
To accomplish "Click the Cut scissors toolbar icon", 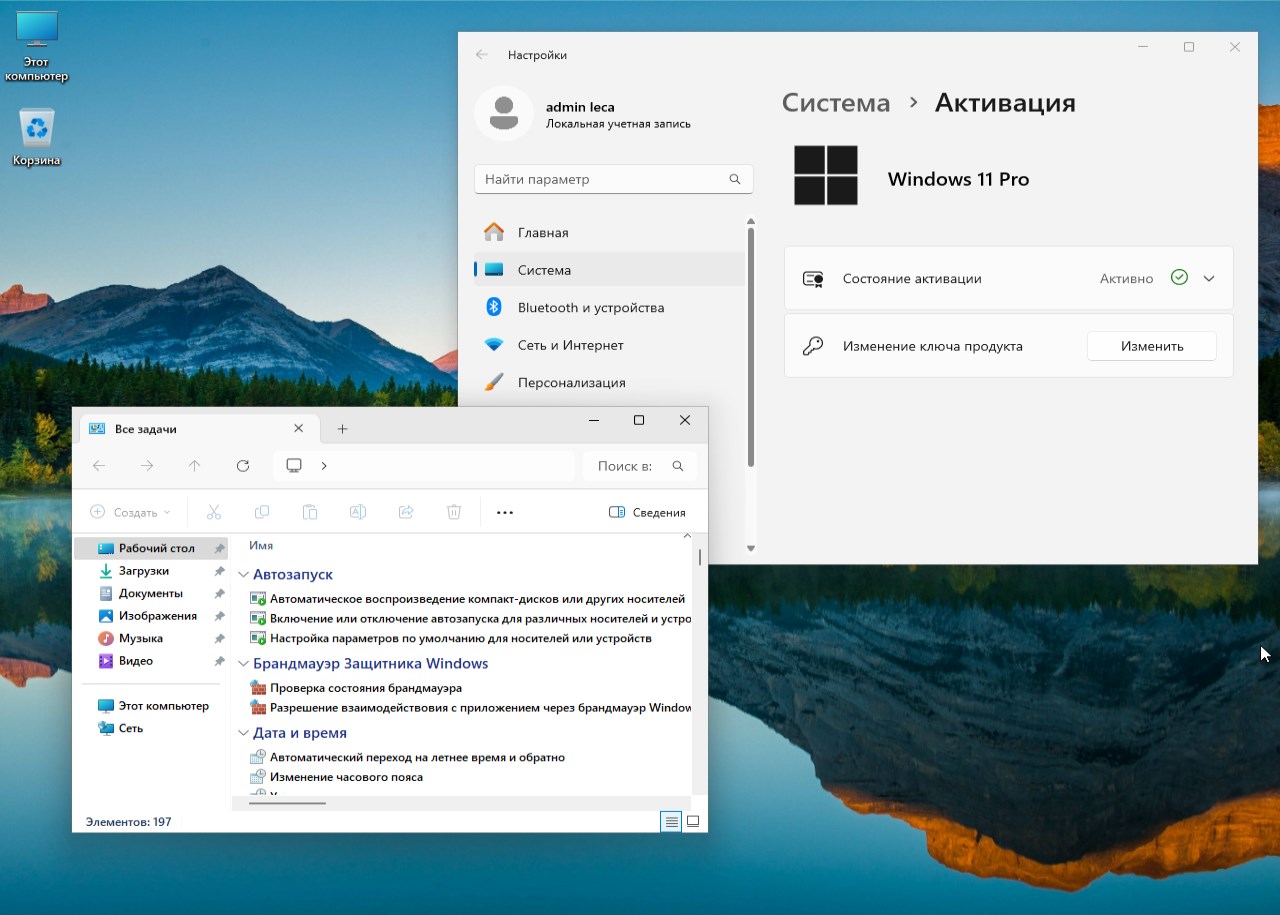I will [x=214, y=512].
